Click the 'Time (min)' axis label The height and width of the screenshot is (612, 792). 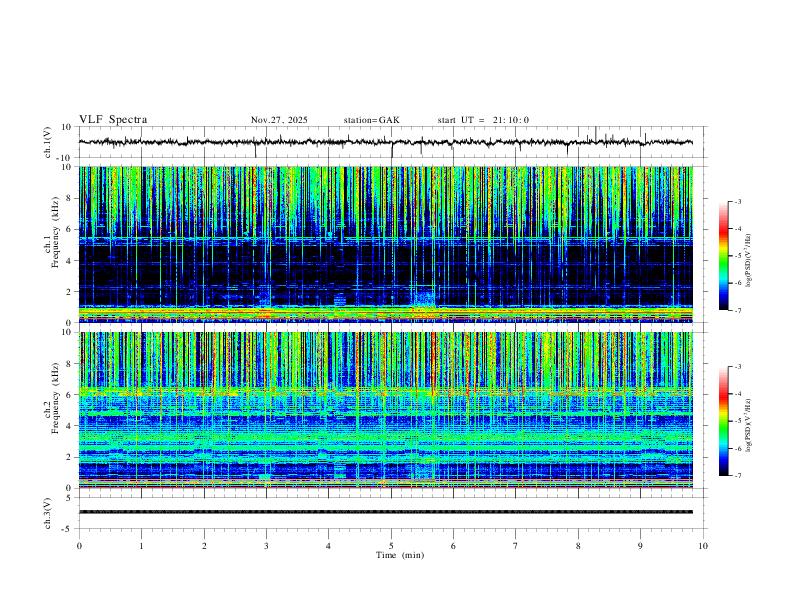pos(400,555)
